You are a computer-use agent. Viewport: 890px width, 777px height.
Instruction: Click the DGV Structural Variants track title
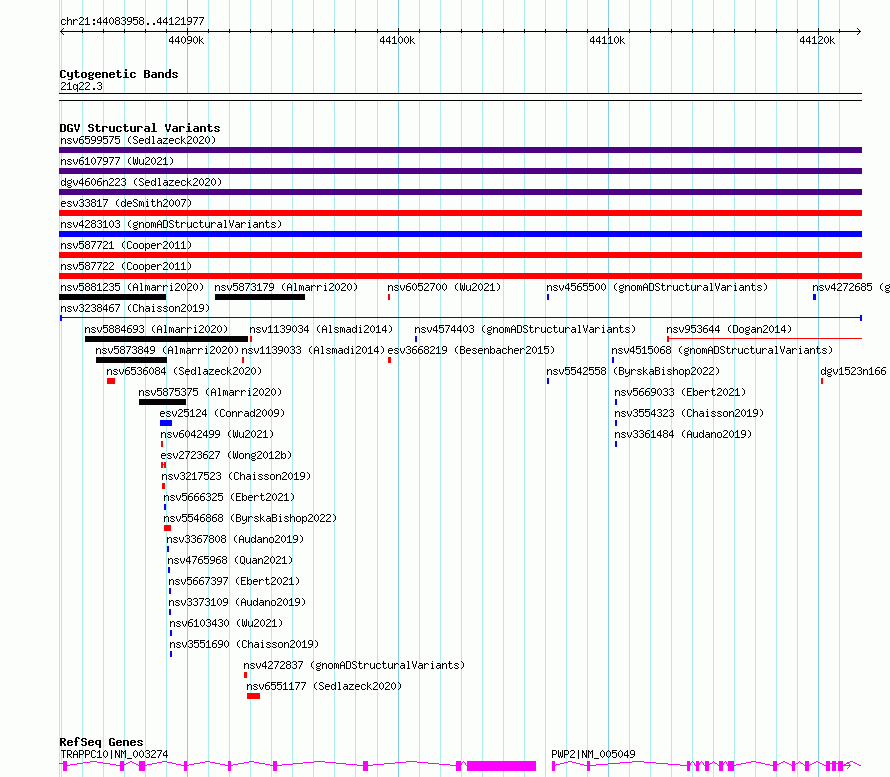click(140, 128)
